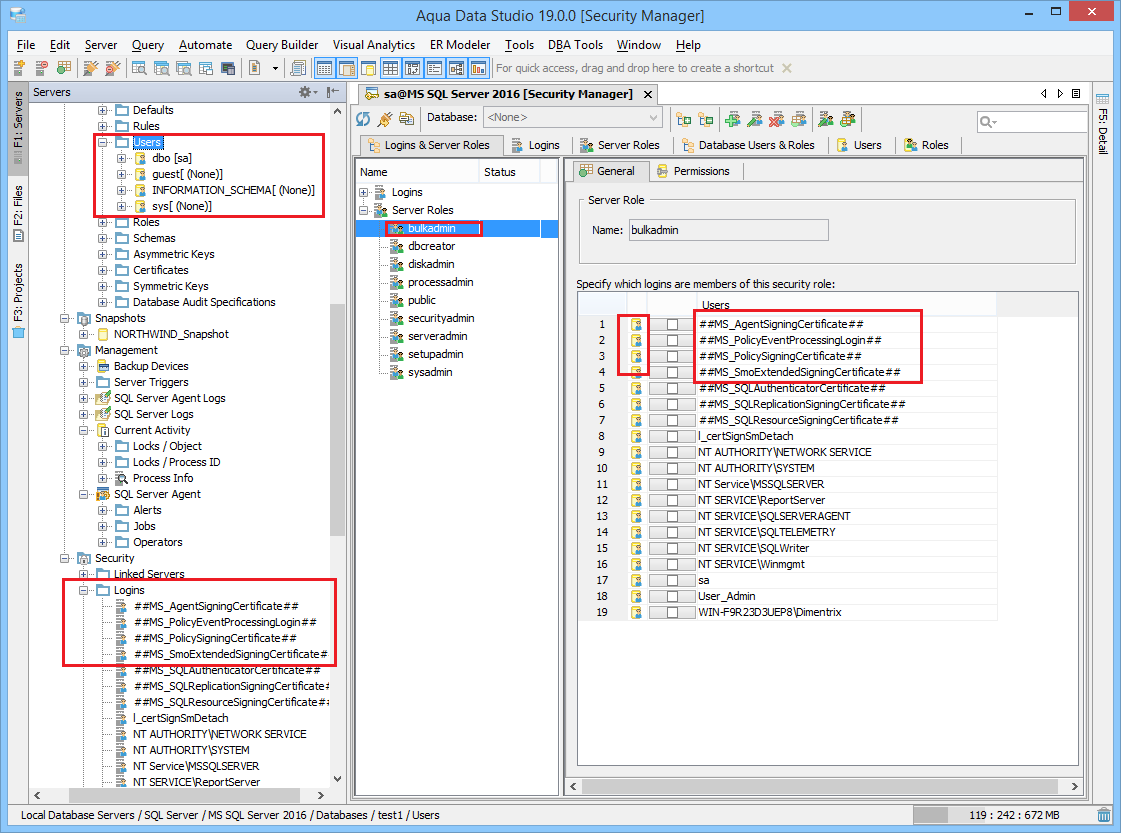
Task: Check the l_certSignSmDetach member checkbox
Action: coord(672,436)
